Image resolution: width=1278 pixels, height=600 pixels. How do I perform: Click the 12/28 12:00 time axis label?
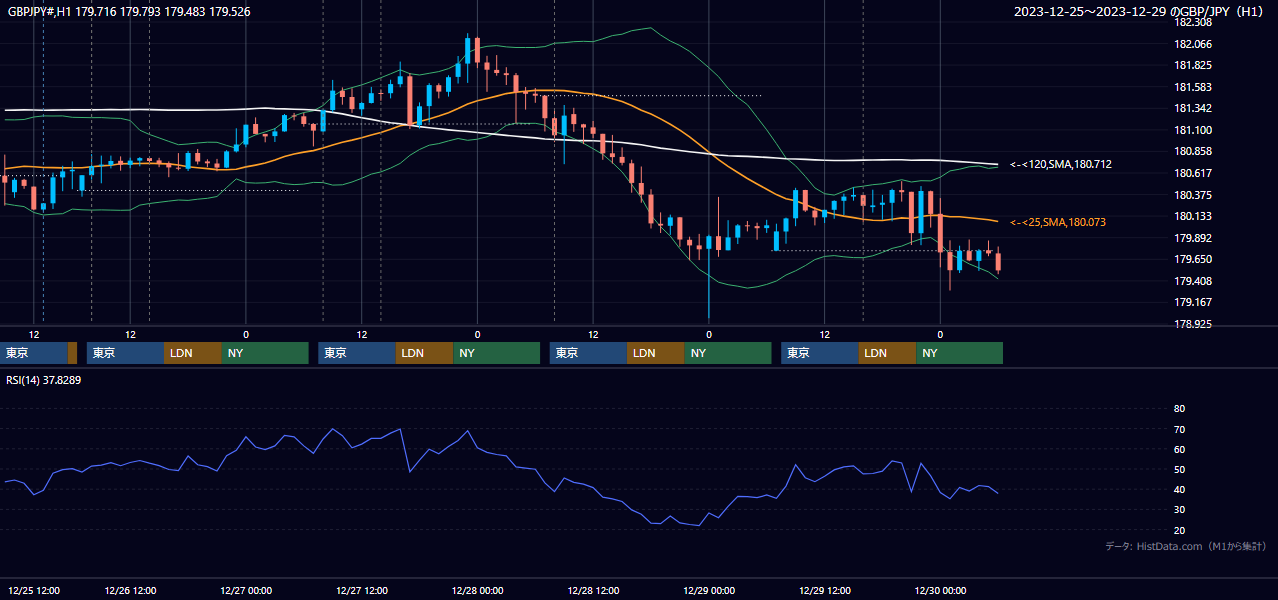(x=593, y=591)
